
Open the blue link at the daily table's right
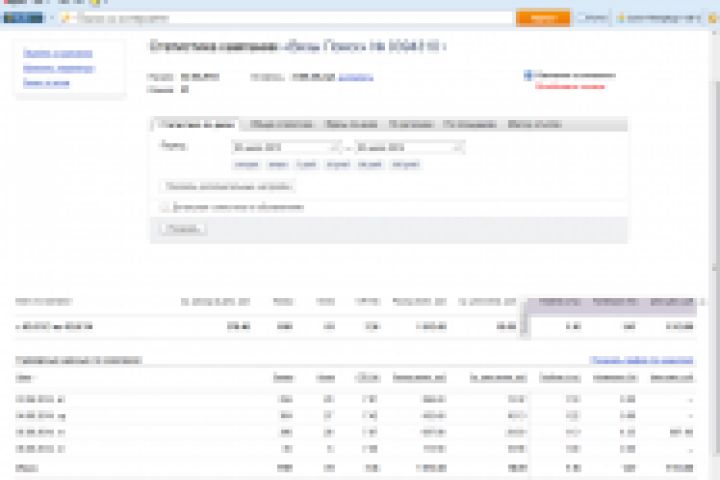pos(641,360)
